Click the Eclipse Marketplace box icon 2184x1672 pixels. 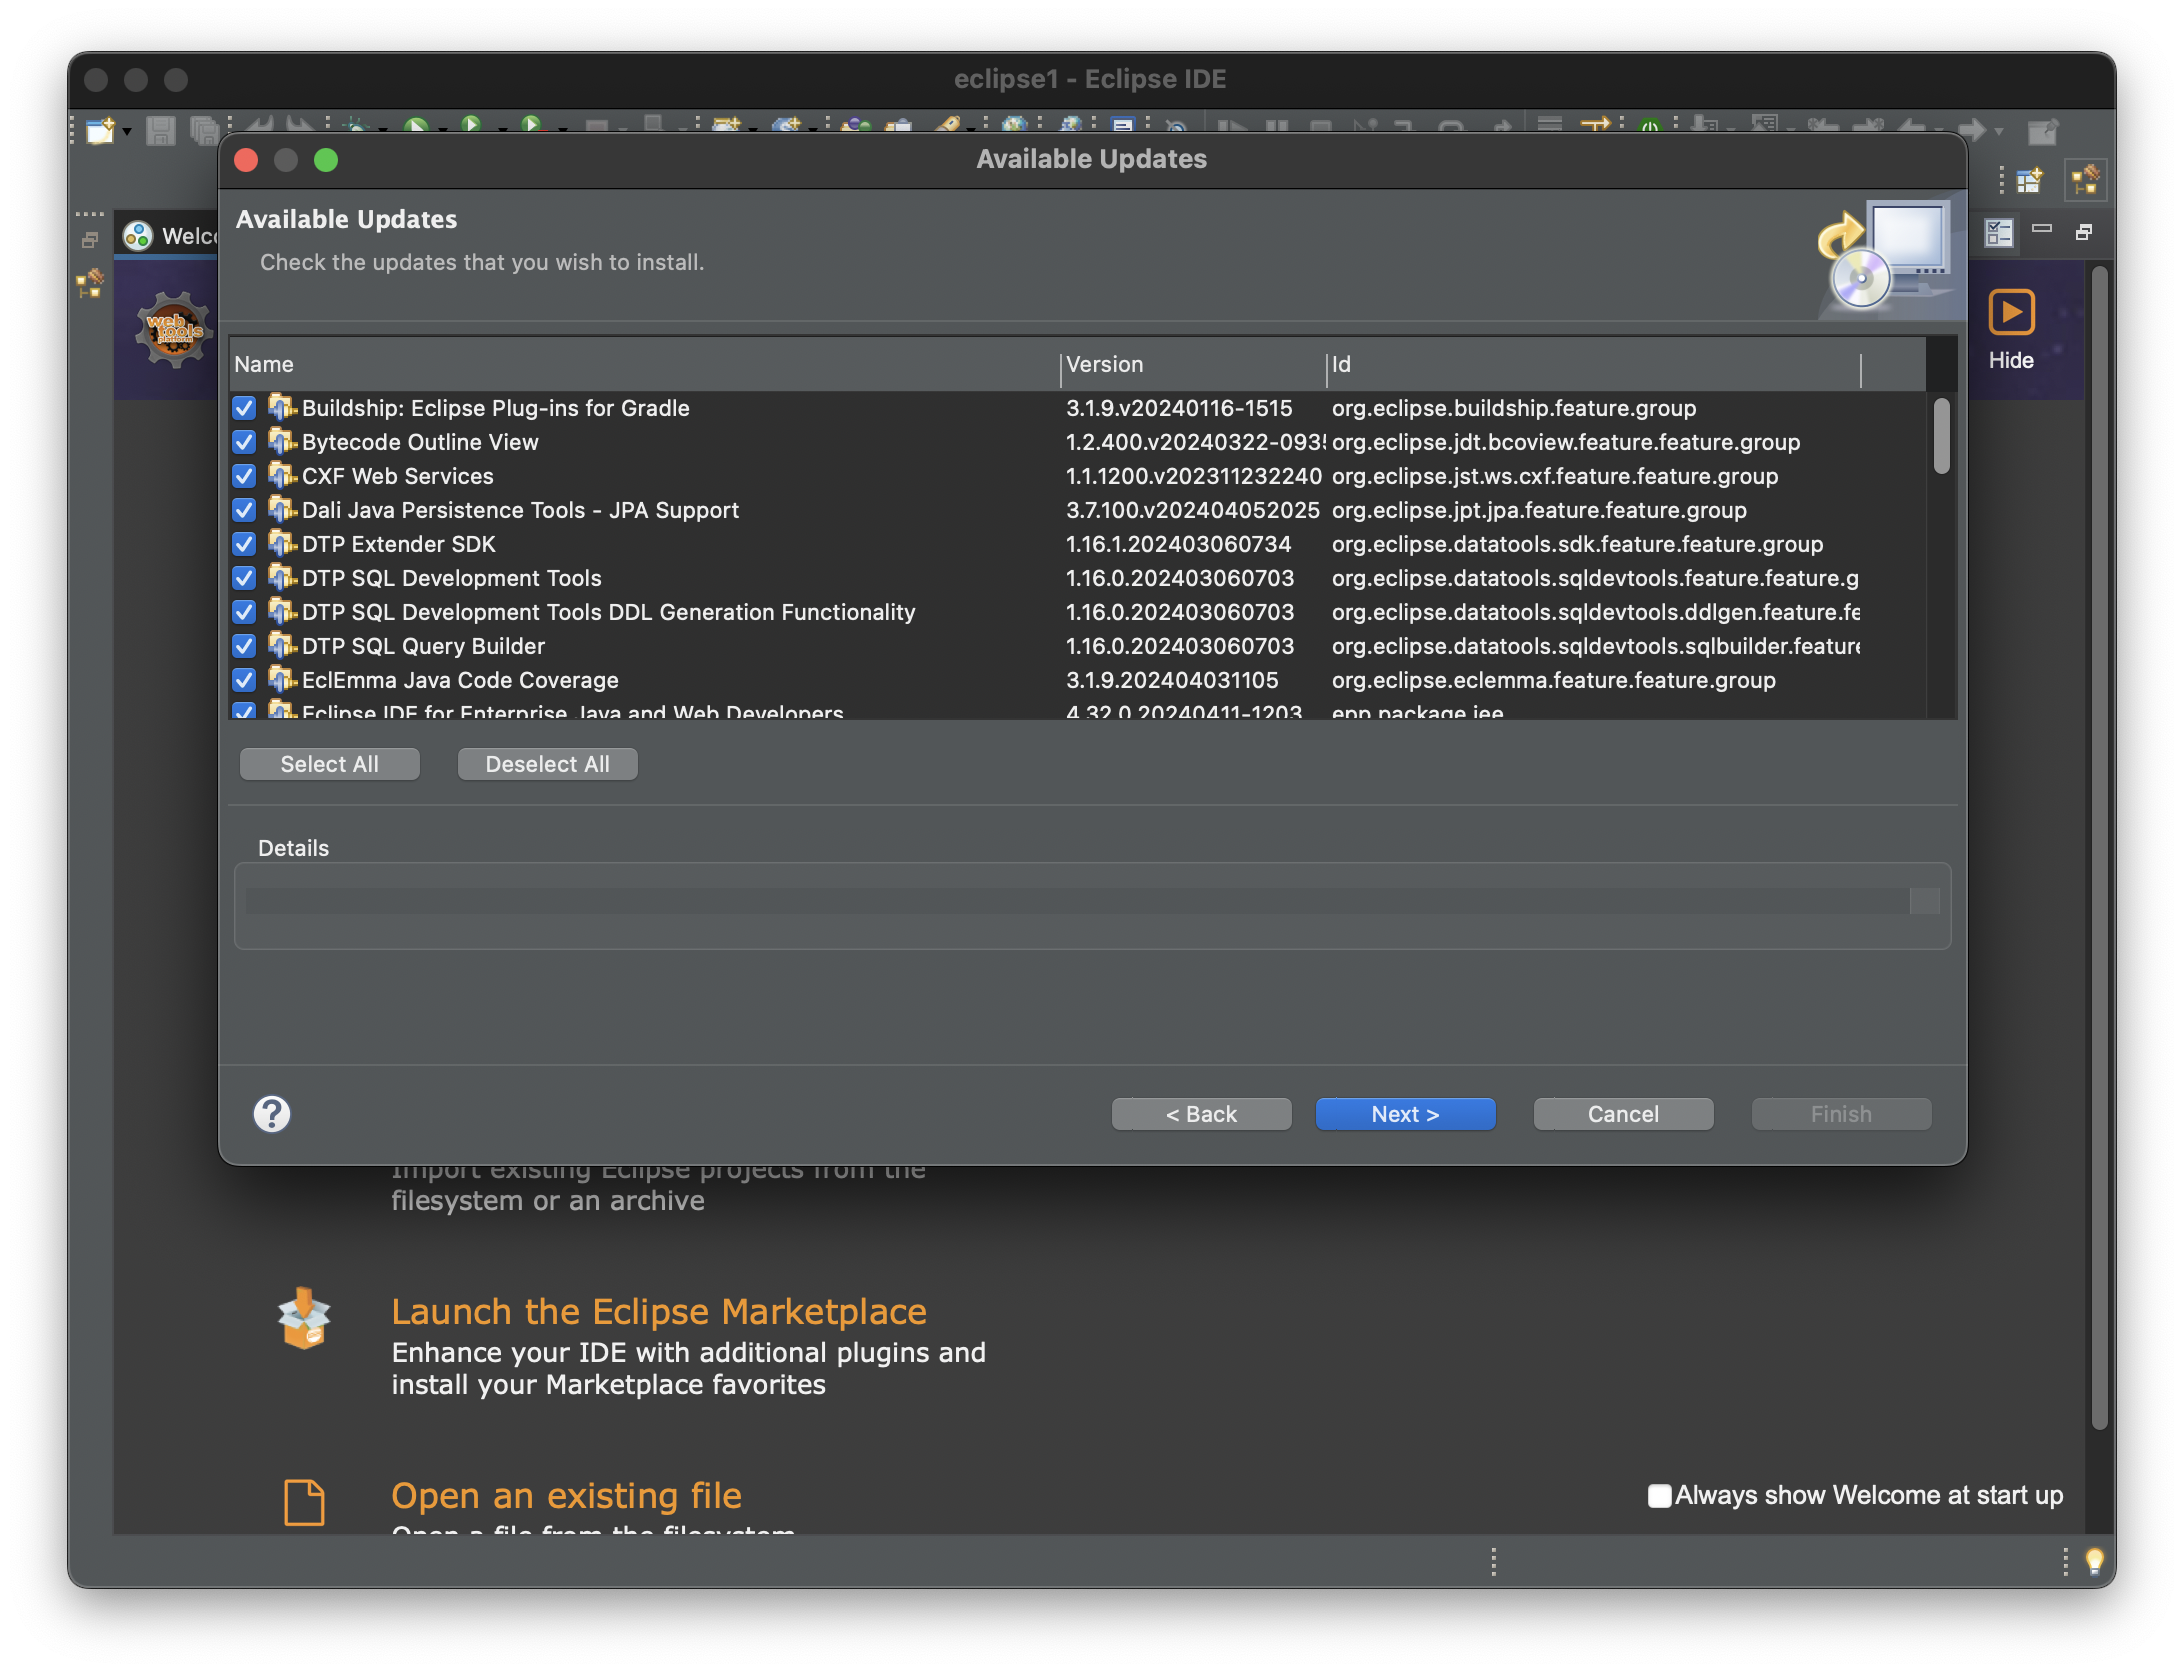pos(304,1318)
